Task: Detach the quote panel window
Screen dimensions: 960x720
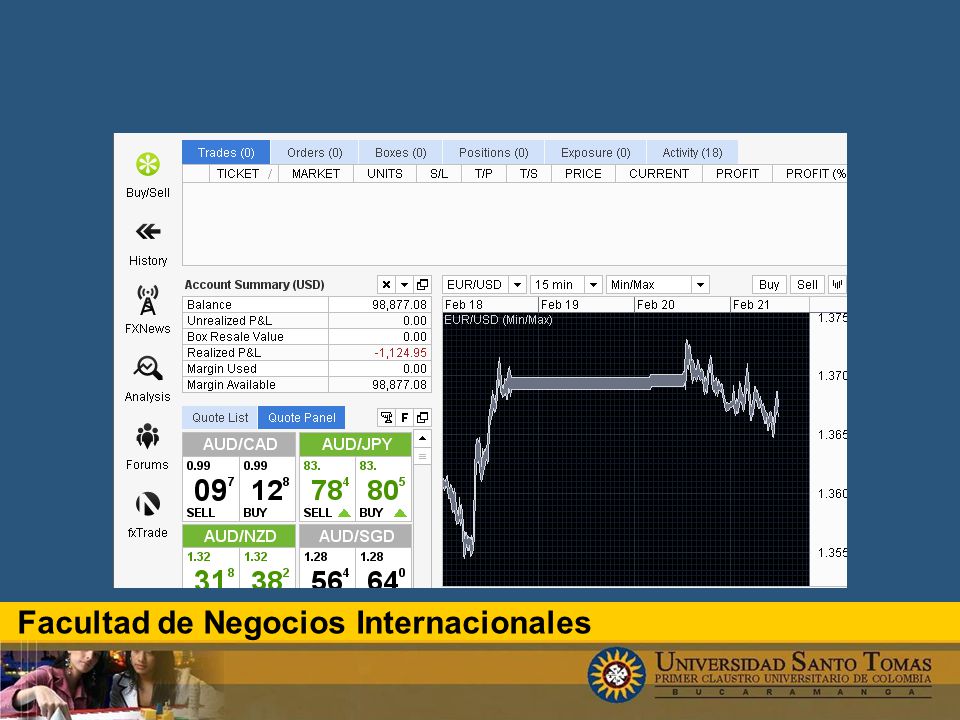Action: pyautogui.click(x=422, y=418)
